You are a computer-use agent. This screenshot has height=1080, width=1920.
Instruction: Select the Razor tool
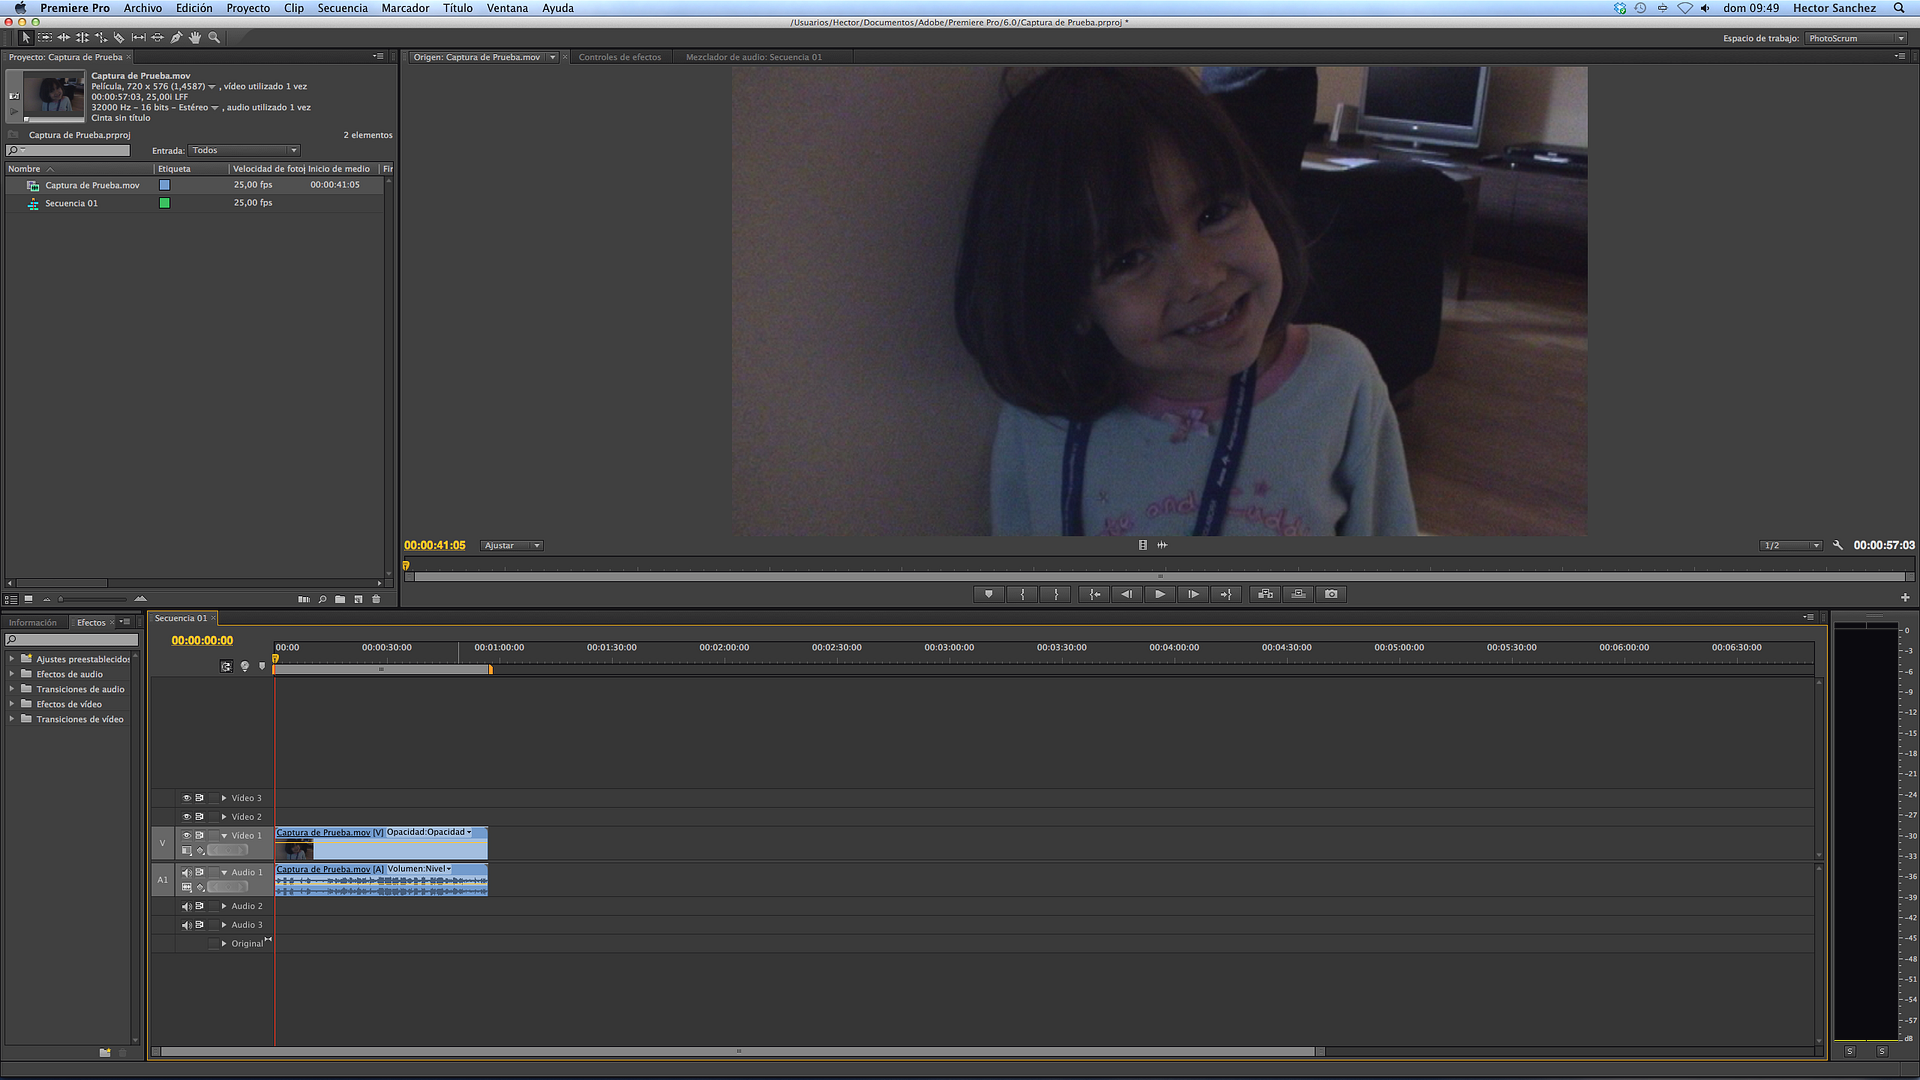coord(119,38)
